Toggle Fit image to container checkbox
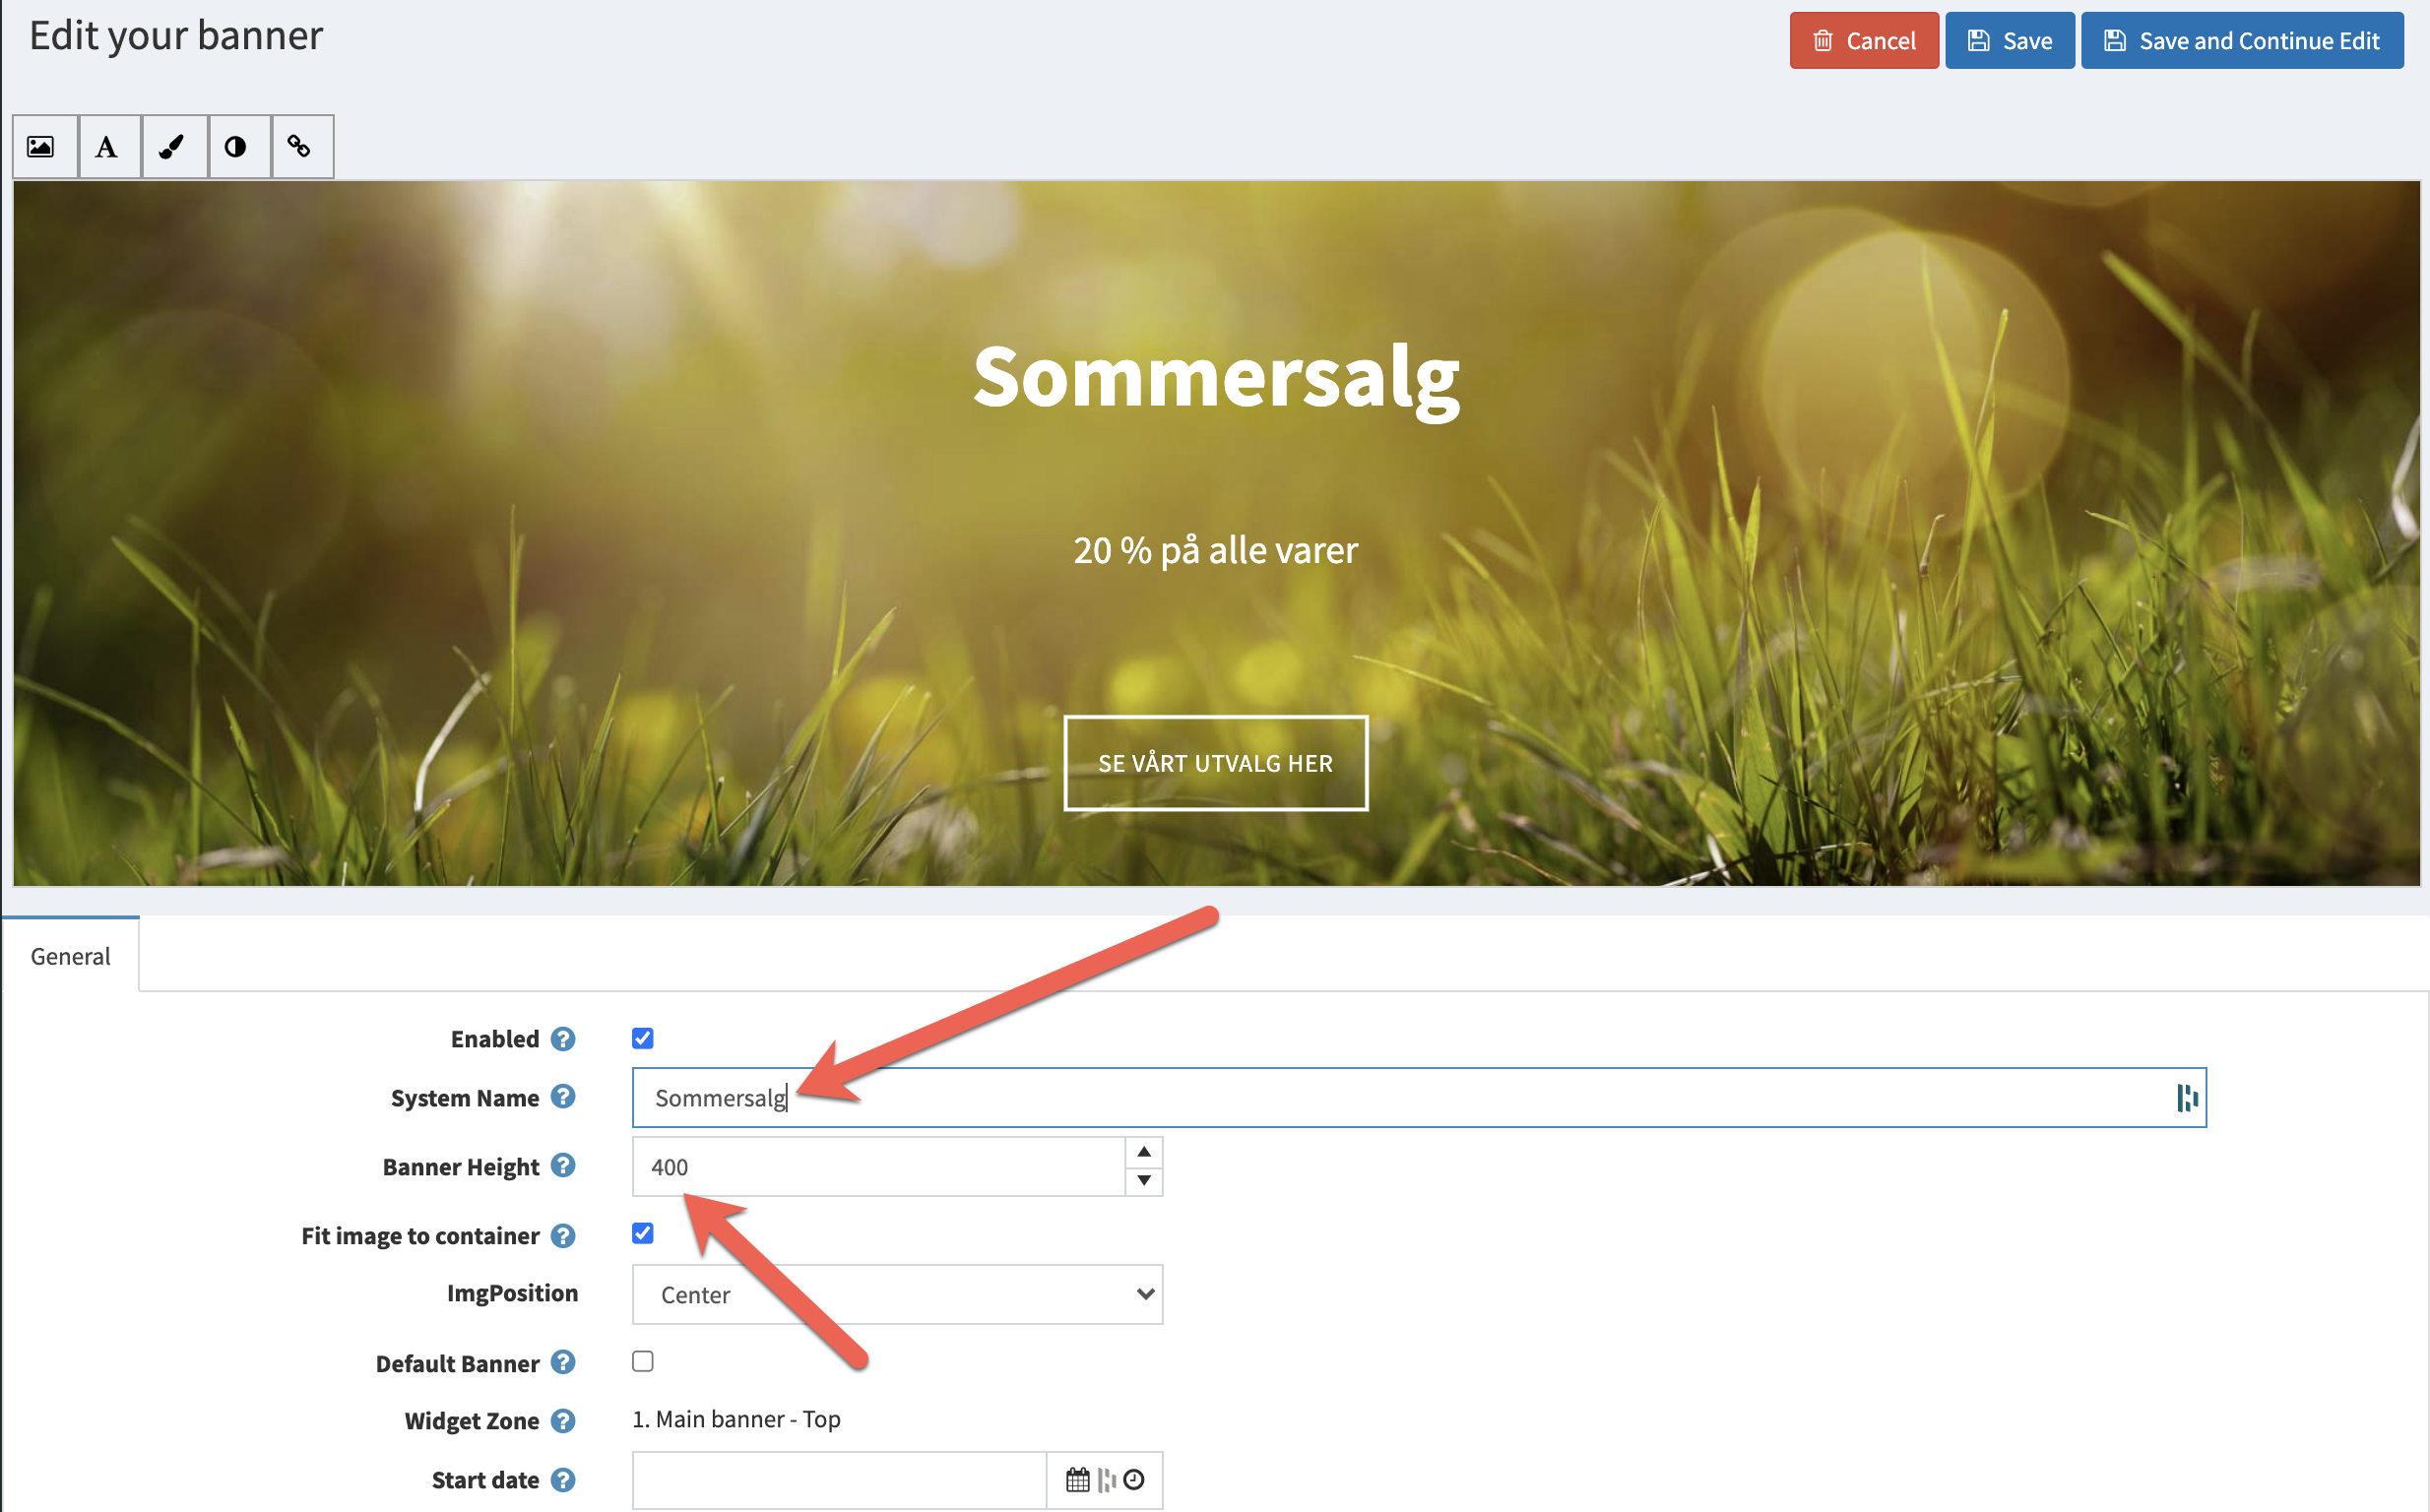The image size is (2430, 1512). coord(643,1234)
